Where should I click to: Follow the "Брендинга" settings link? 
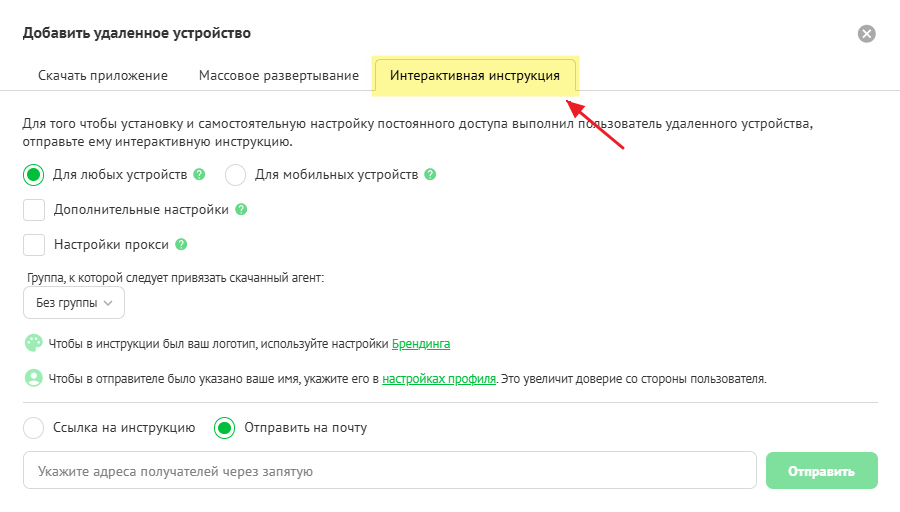[x=421, y=343]
